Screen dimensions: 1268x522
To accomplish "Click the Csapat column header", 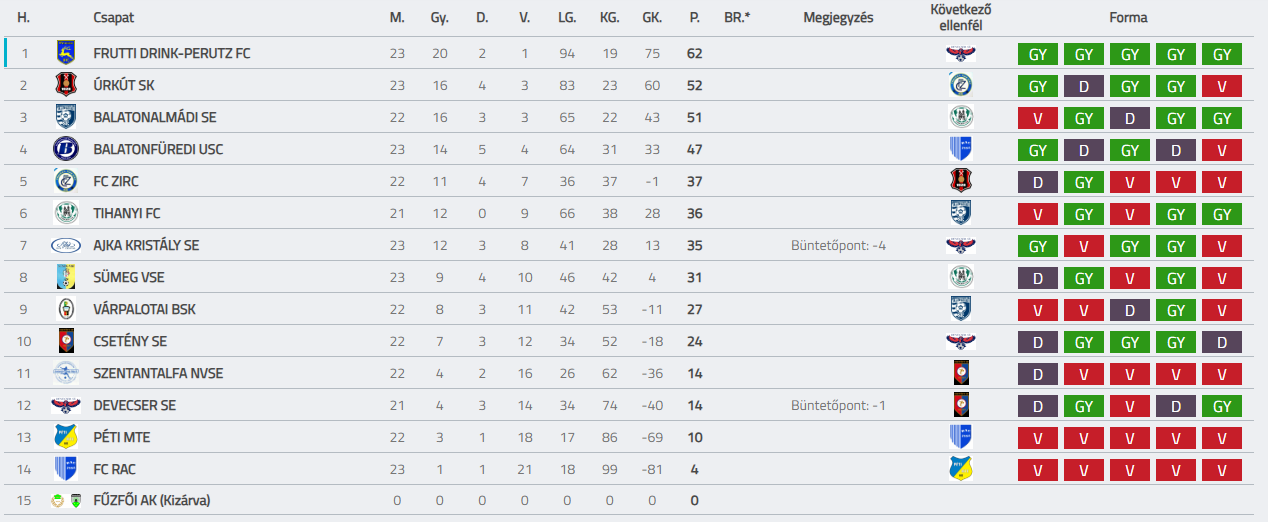I will [113, 18].
